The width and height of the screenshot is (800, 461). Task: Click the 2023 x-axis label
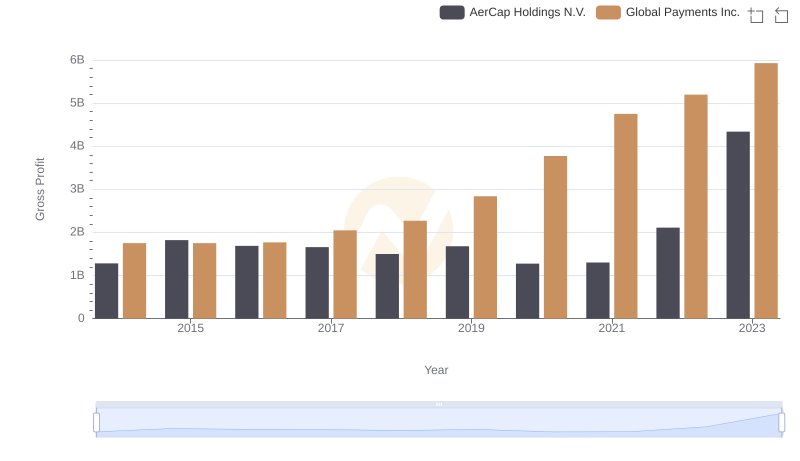[752, 328]
